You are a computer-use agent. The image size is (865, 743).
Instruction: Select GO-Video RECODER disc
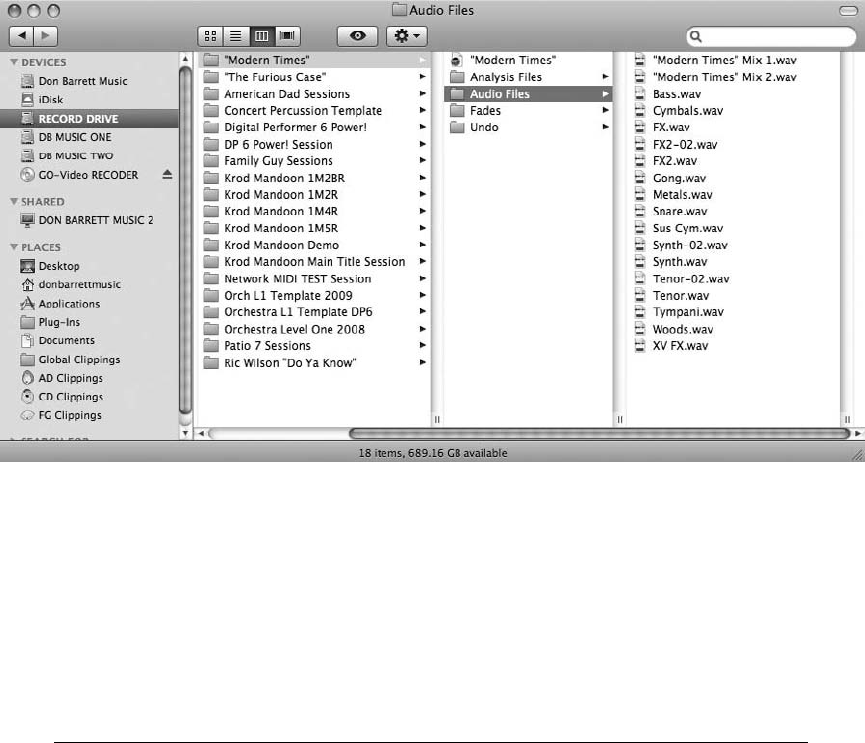point(89,175)
